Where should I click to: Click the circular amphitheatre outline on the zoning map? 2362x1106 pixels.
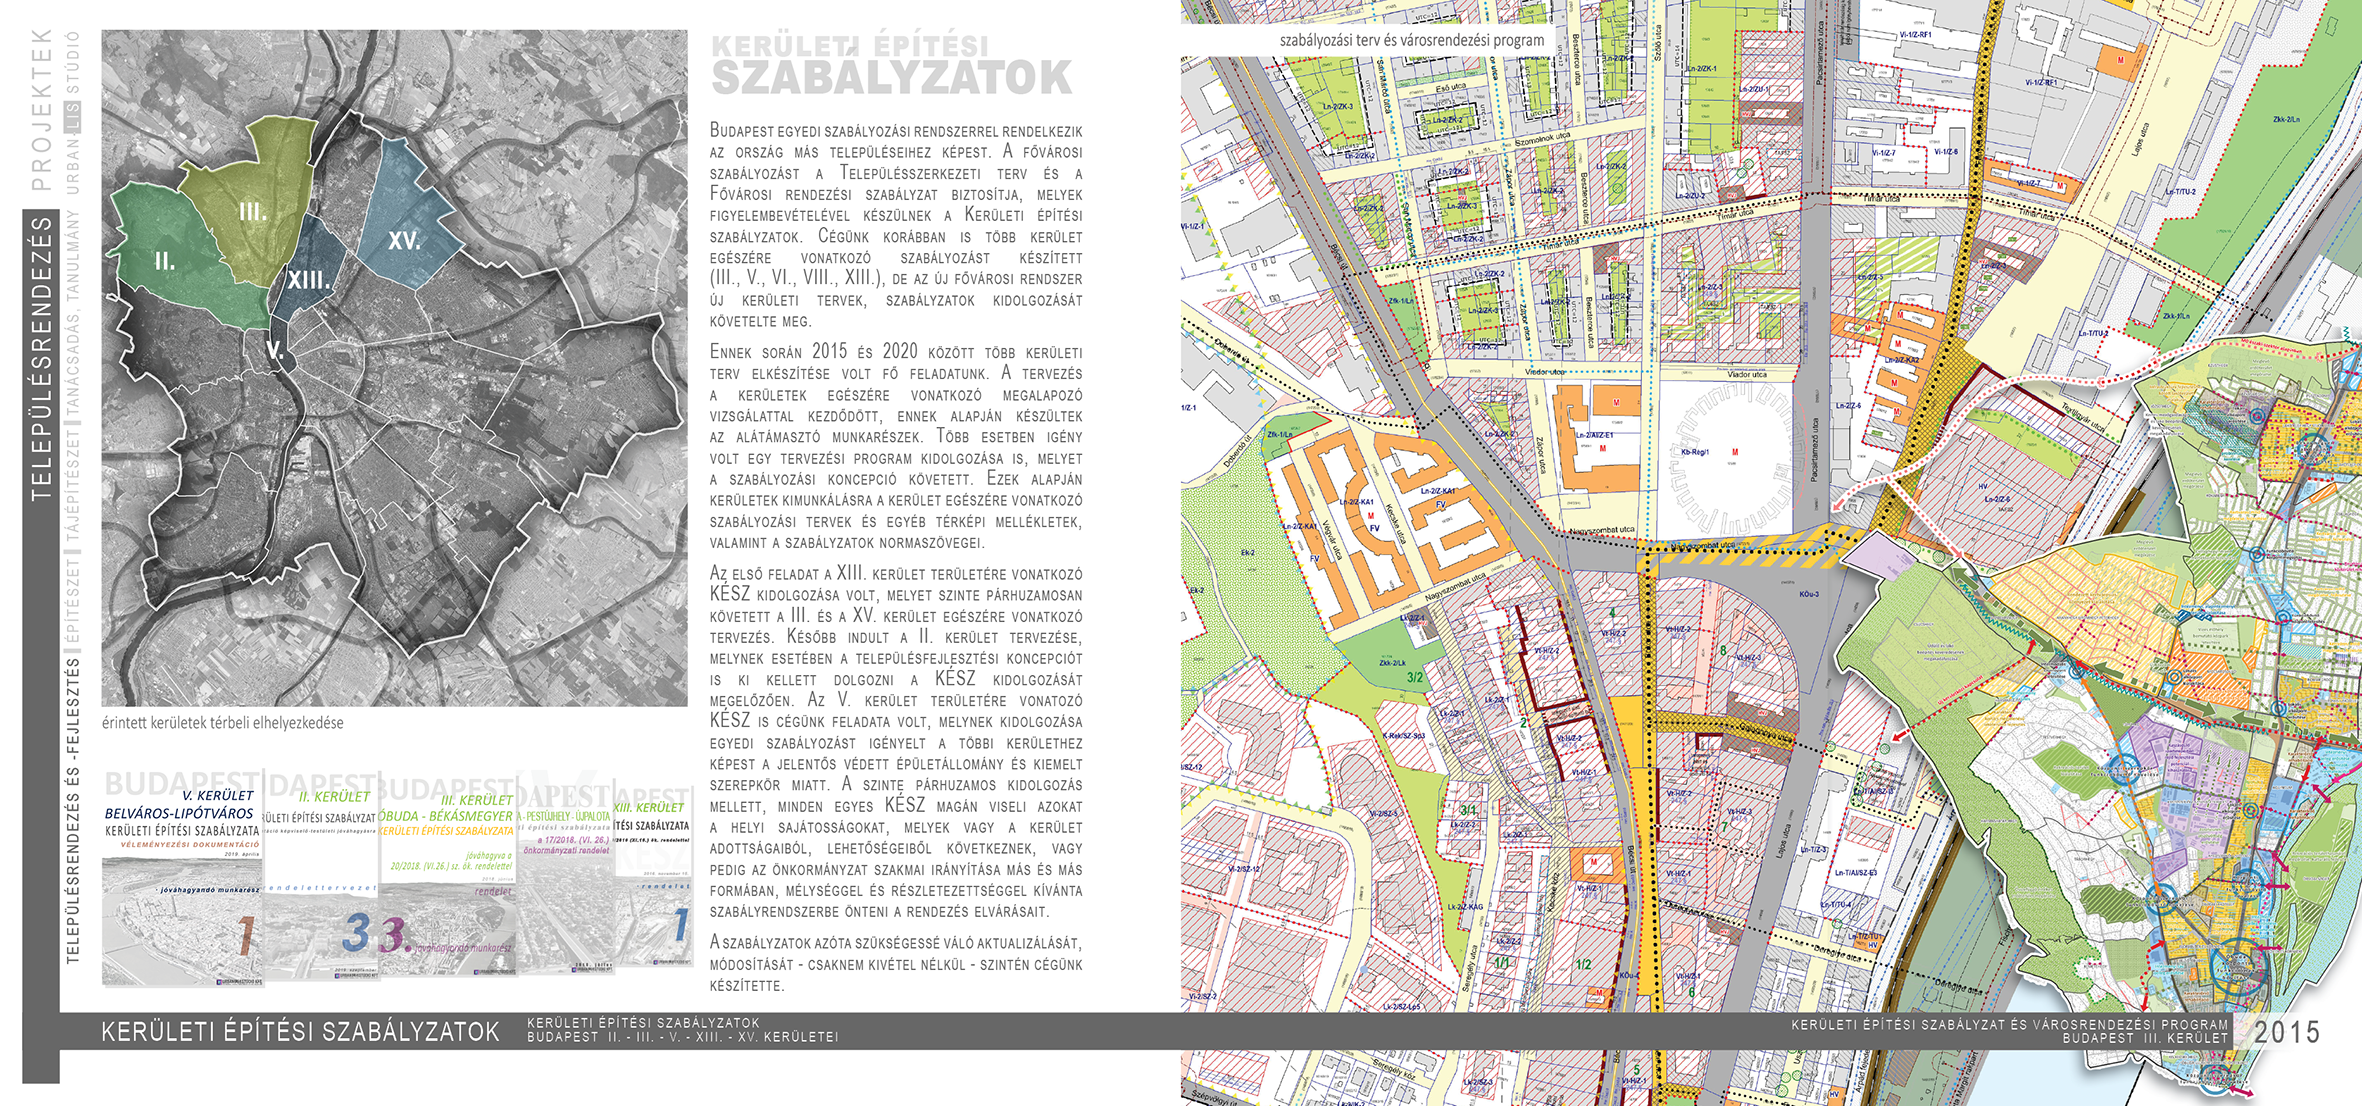click(1735, 457)
